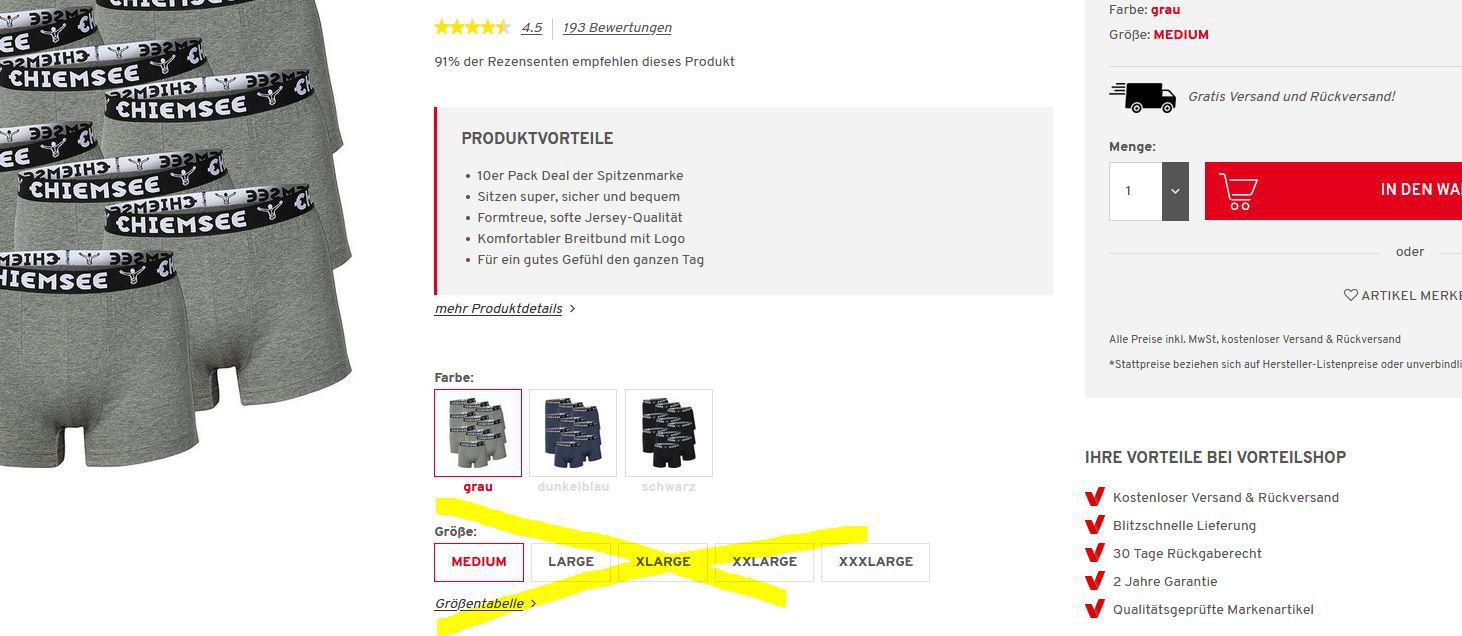Click checkmark icon beside Blitzschnelle Lieferung
This screenshot has height=636, width=1462.
1094,525
